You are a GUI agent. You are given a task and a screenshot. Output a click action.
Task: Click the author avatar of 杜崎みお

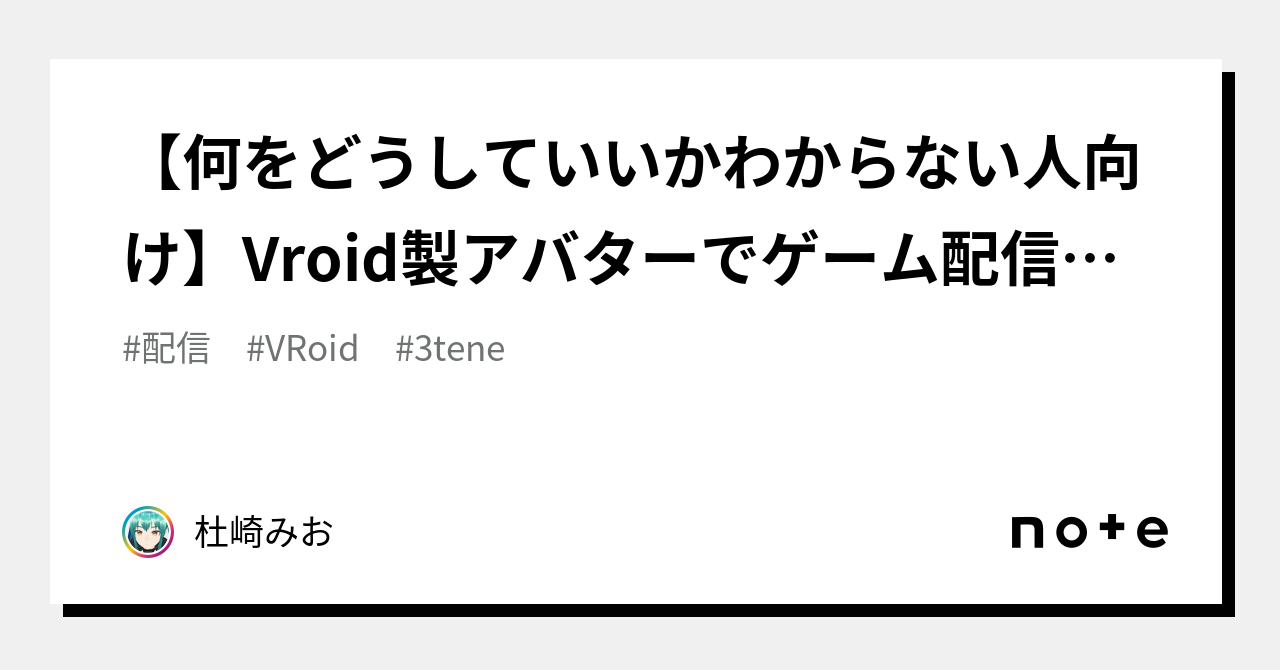tap(148, 532)
